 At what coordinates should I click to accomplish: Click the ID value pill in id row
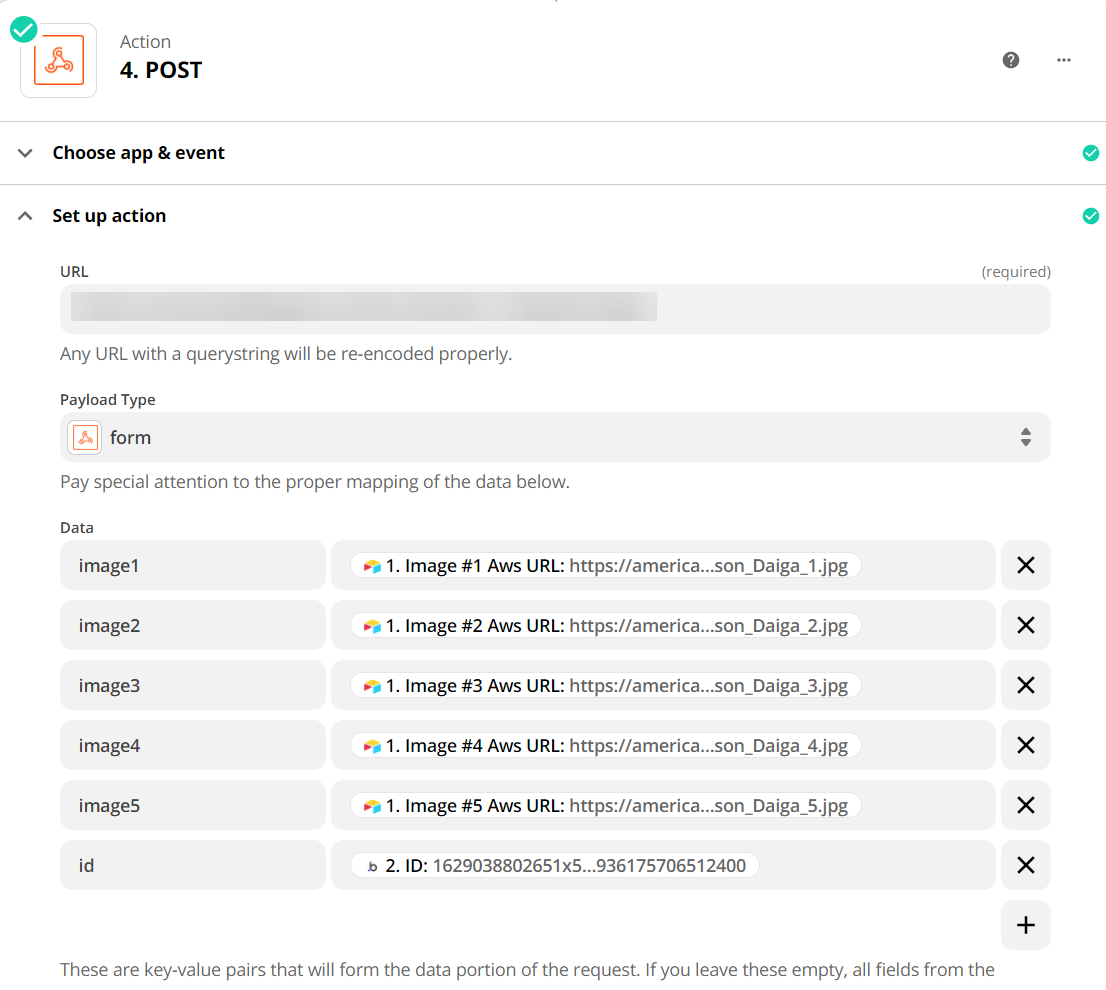coord(555,866)
